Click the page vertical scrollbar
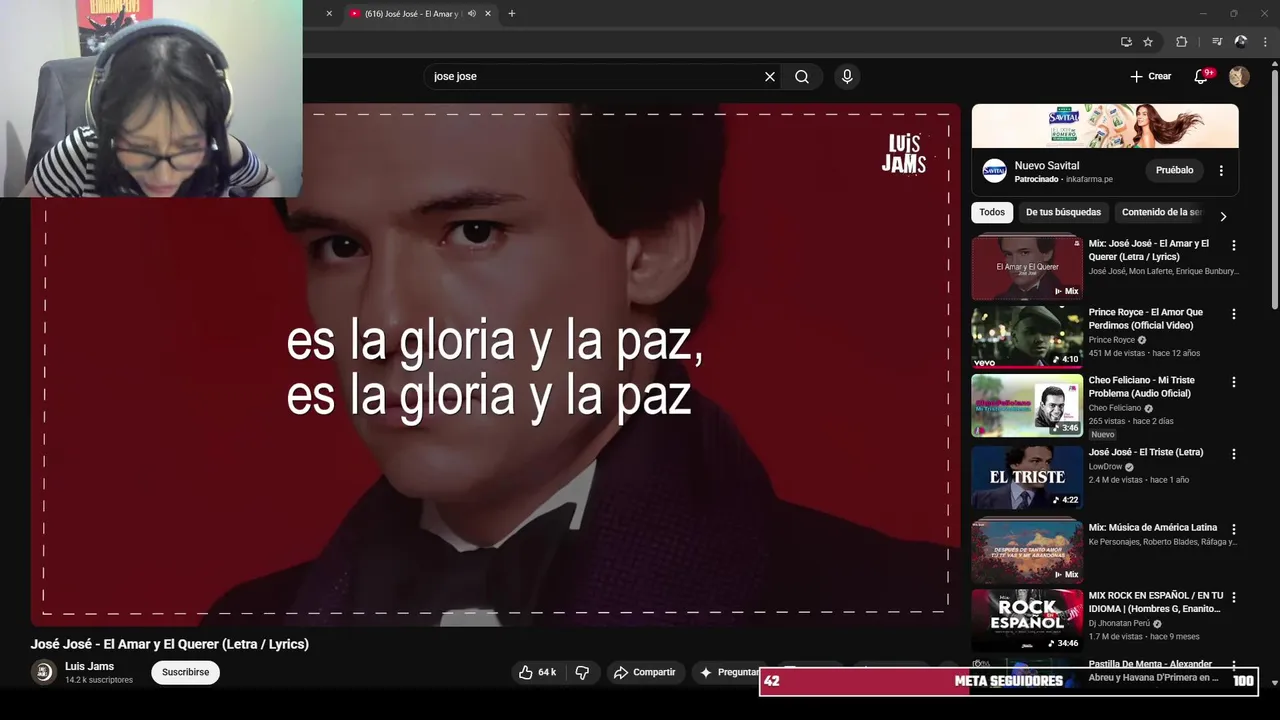This screenshot has width=1280, height=720. [1274, 190]
